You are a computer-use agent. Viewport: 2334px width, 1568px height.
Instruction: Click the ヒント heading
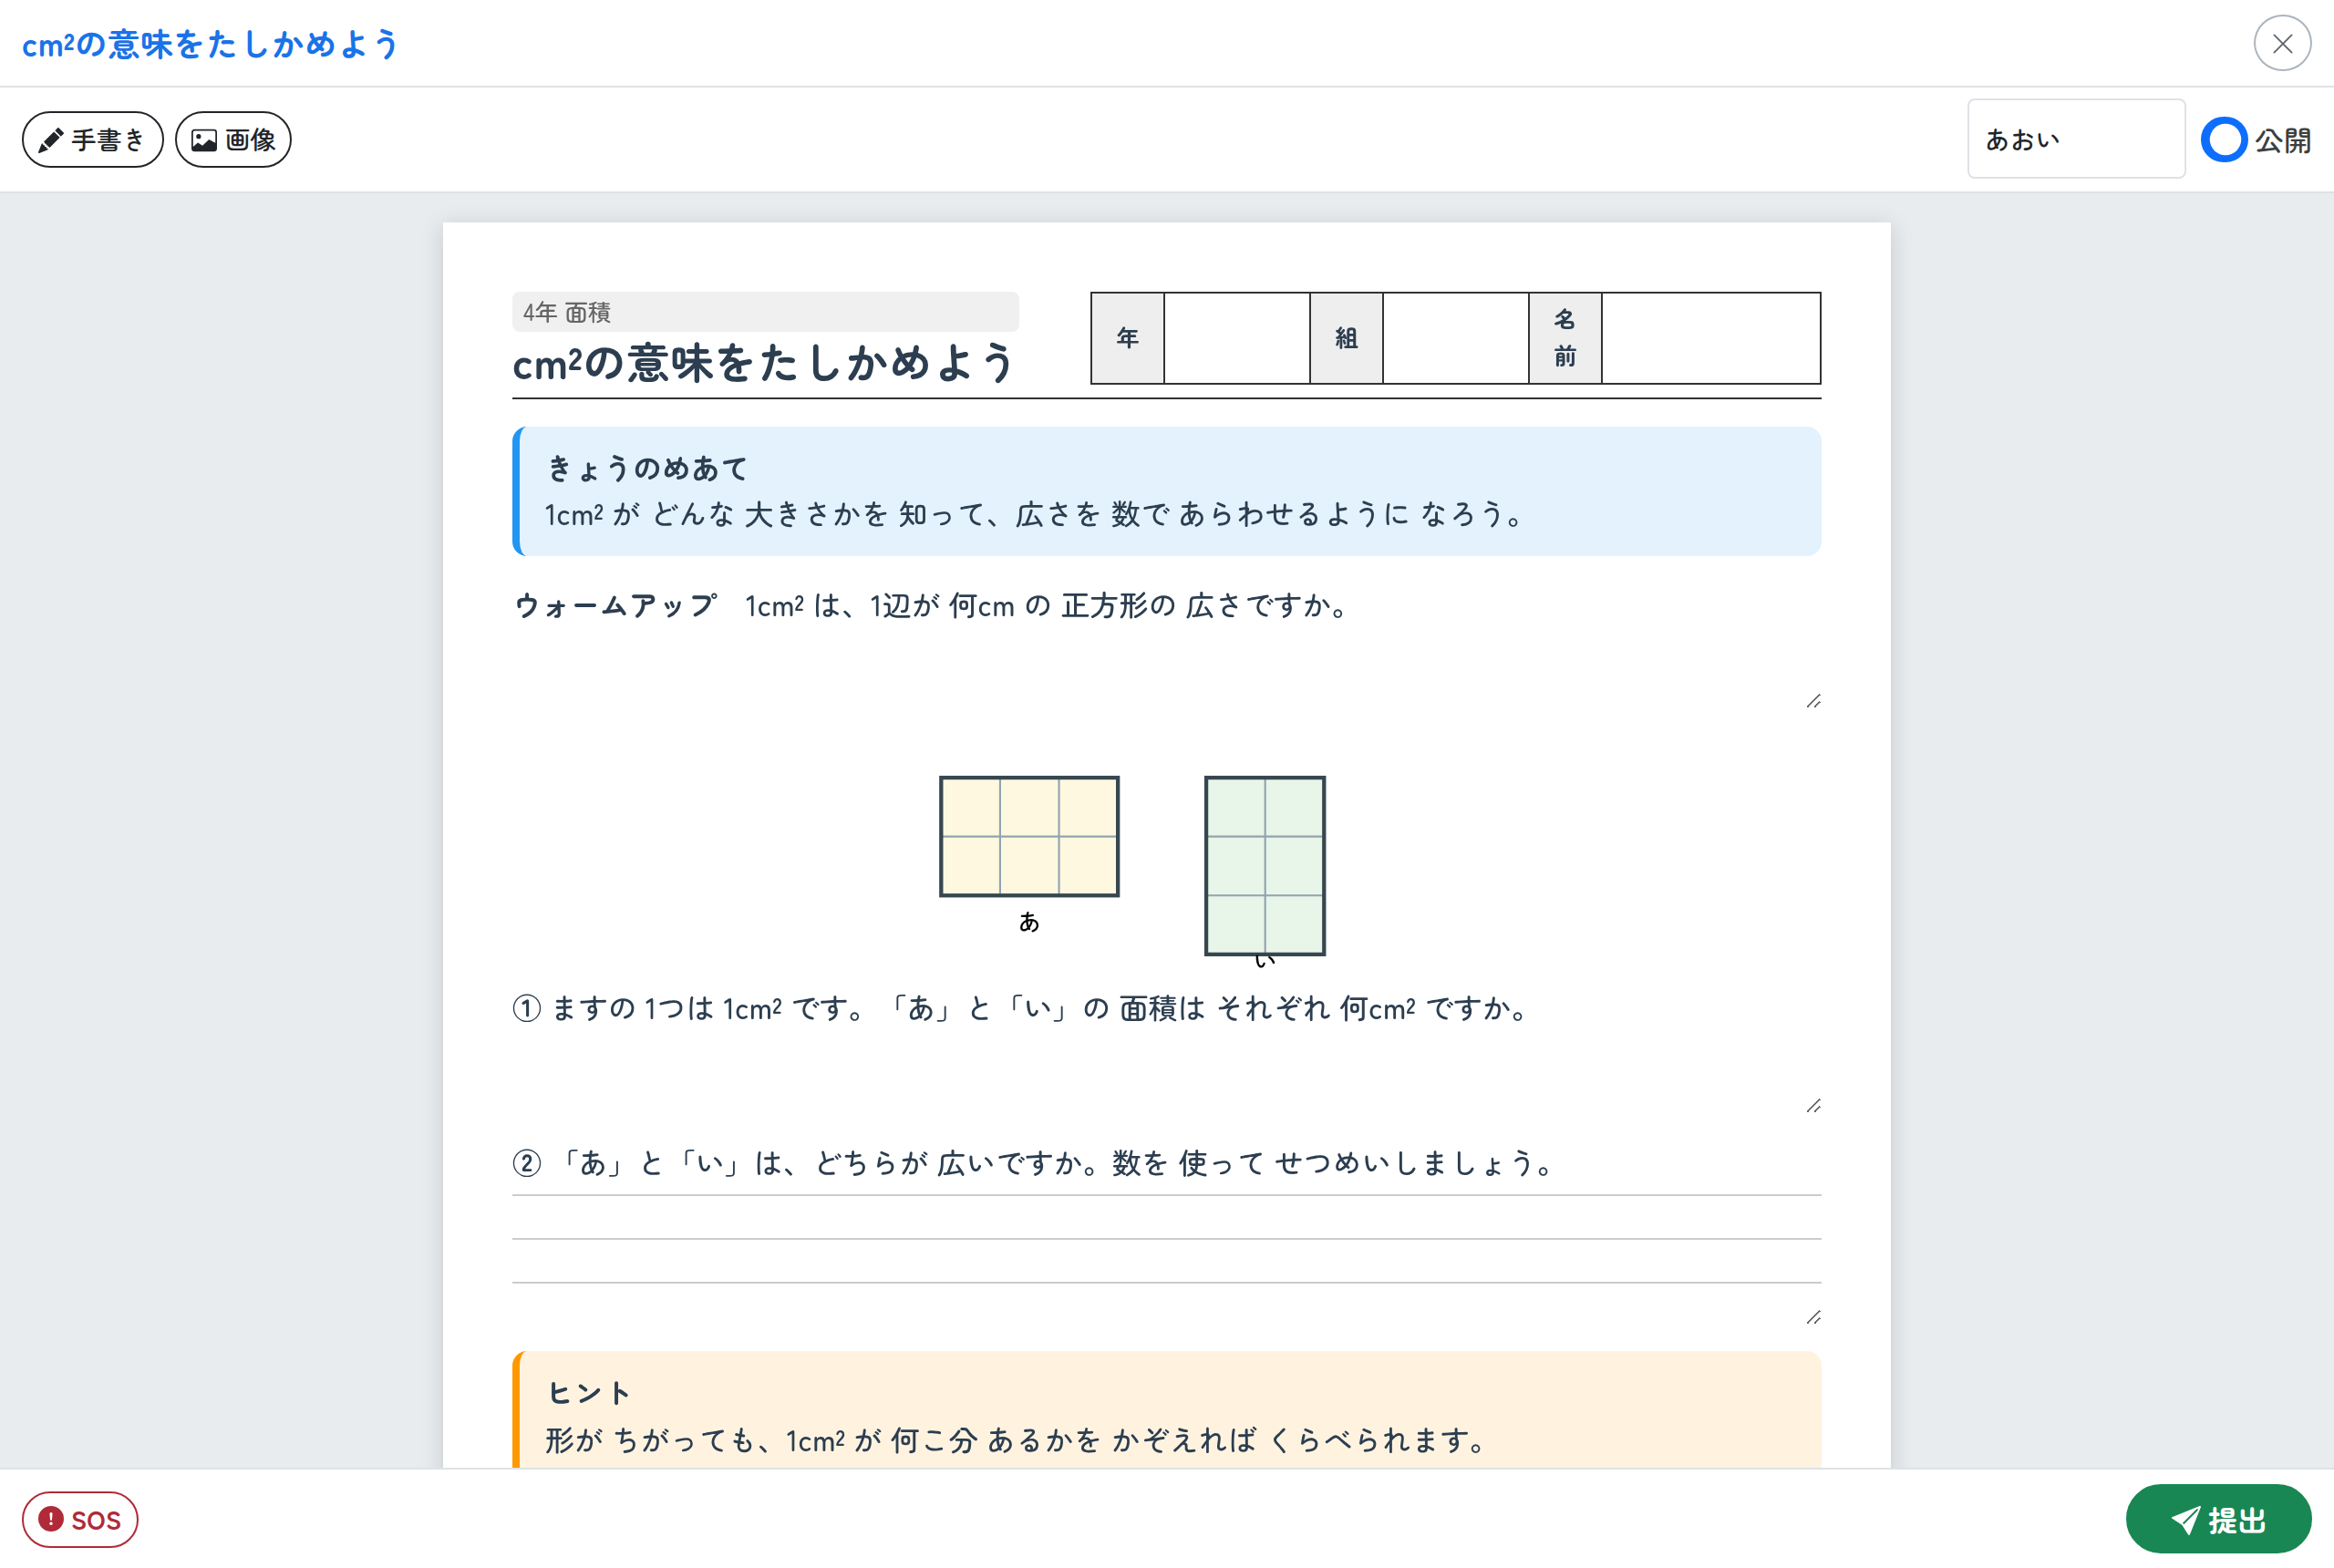(588, 1392)
